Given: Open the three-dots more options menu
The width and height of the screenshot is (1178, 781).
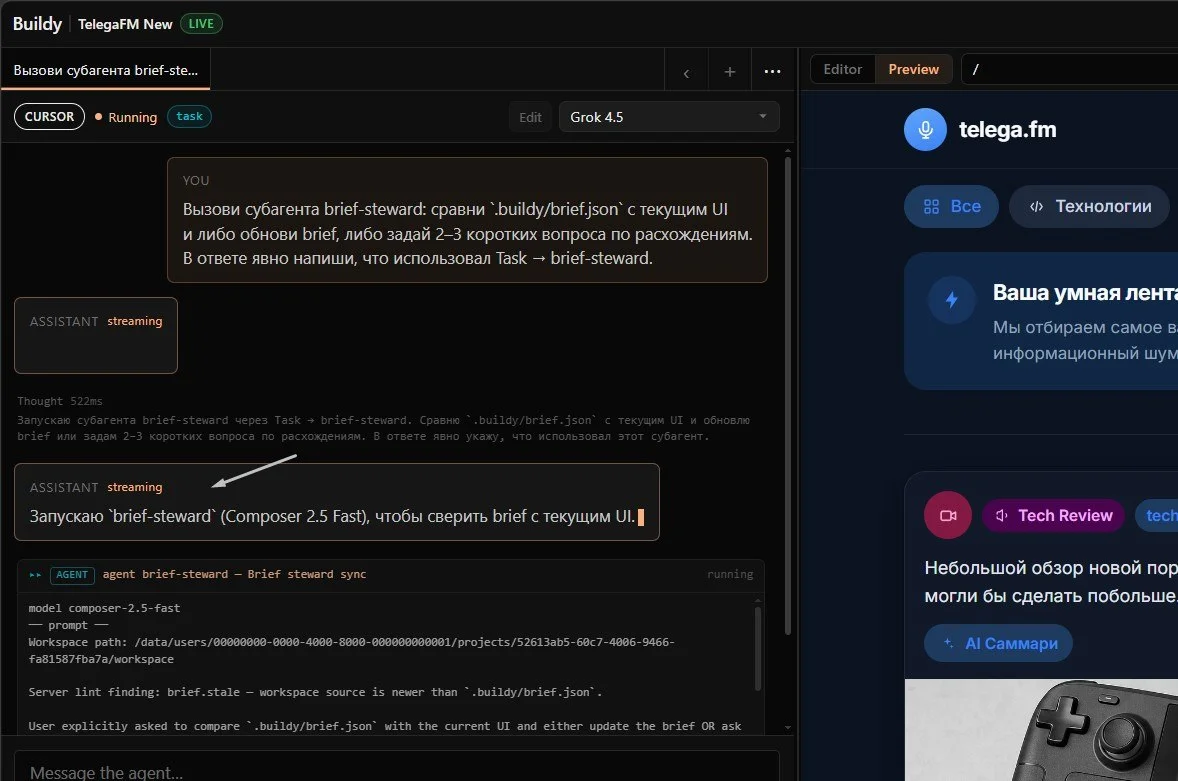Looking at the screenshot, I should point(772,72).
